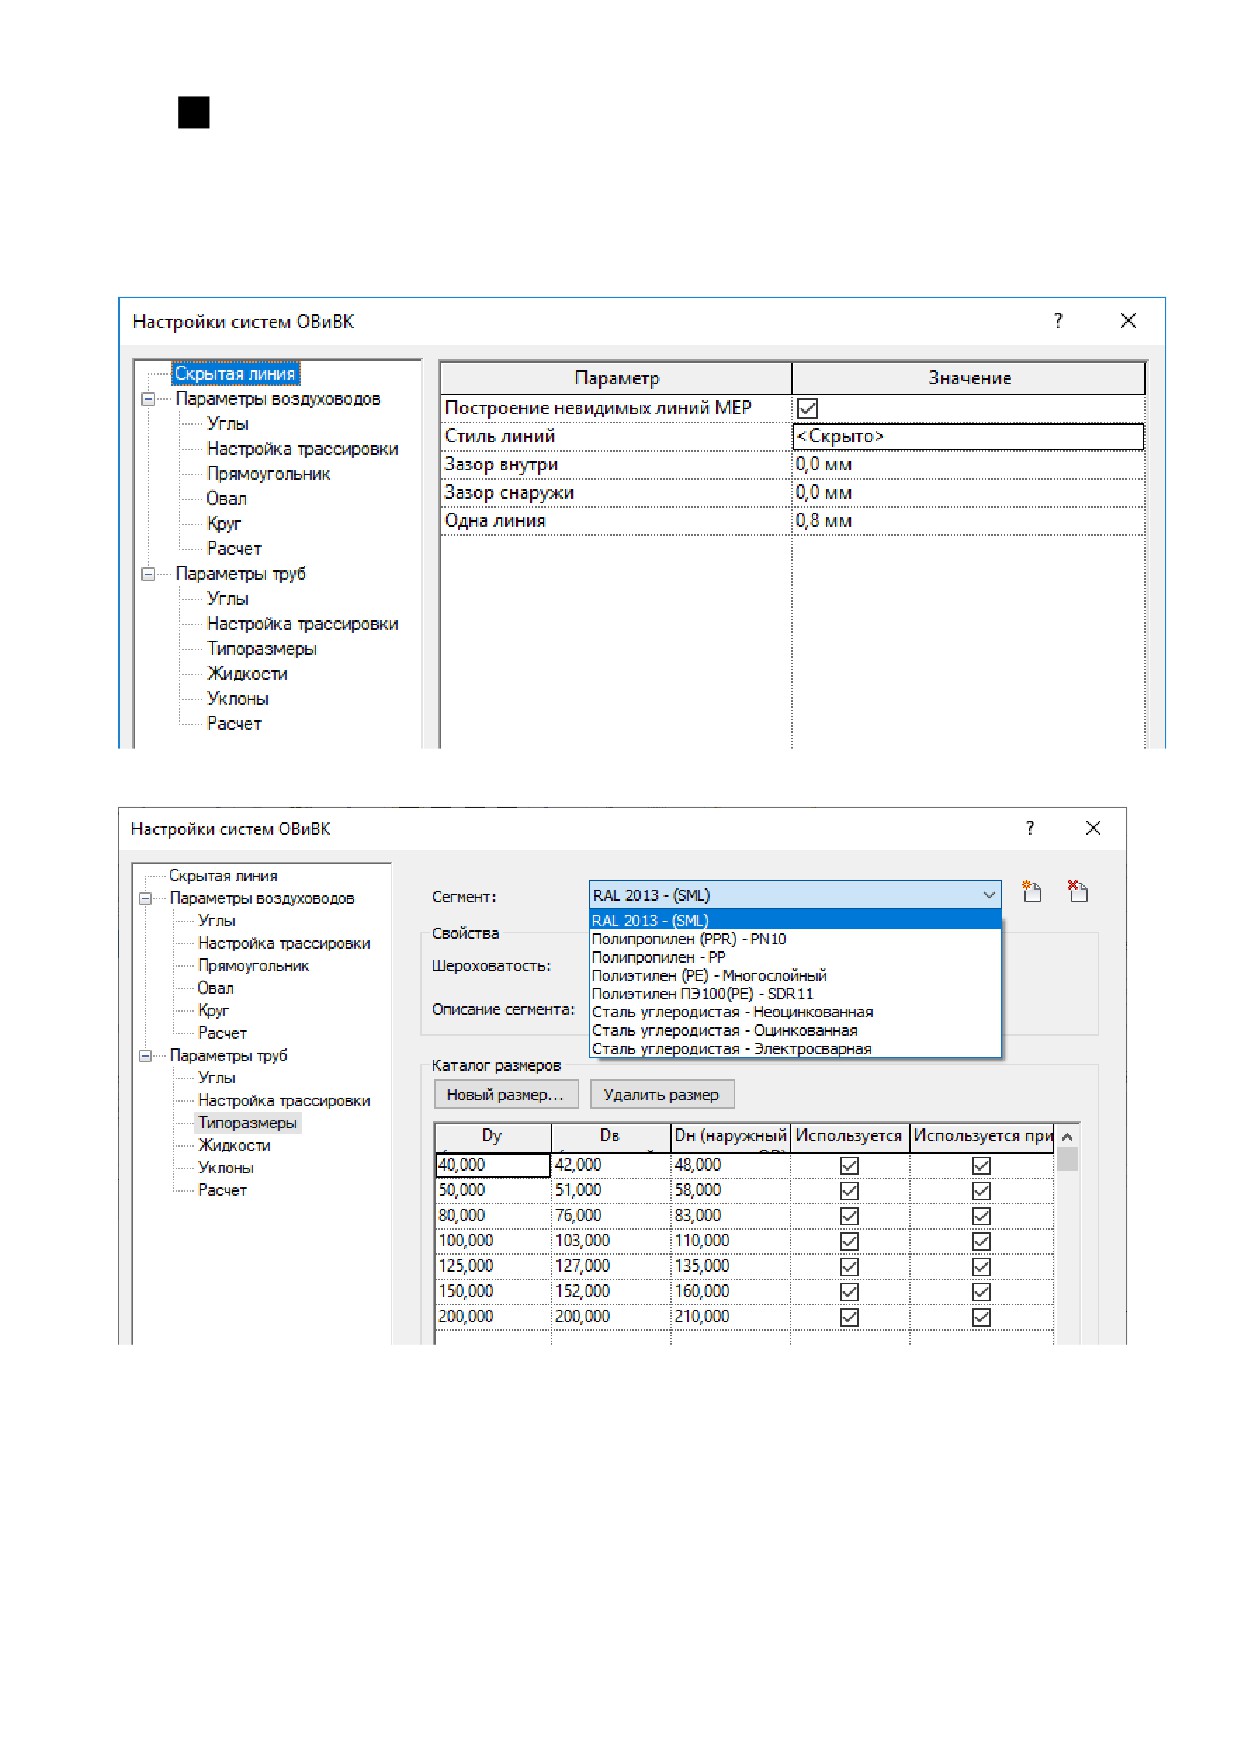
Task: Toggle Используется checkbox for Dy 125,000 row
Action: [x=849, y=1266]
